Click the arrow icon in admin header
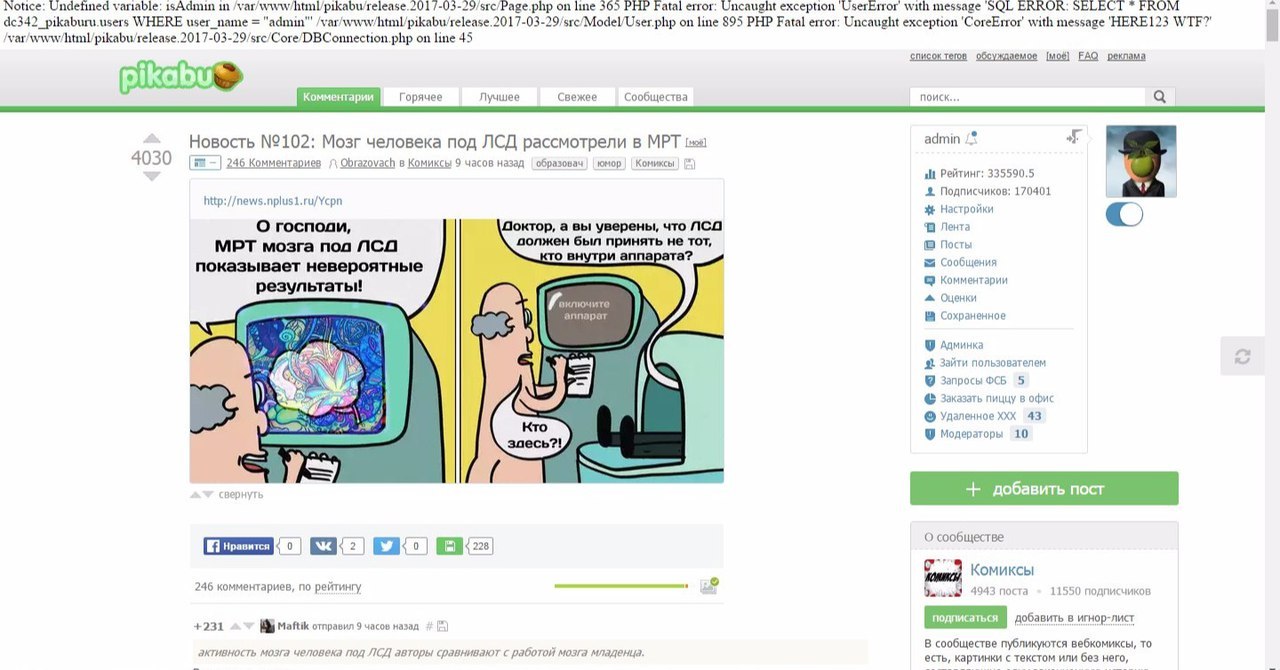Viewport: 1280px width, 670px height. point(1074,137)
